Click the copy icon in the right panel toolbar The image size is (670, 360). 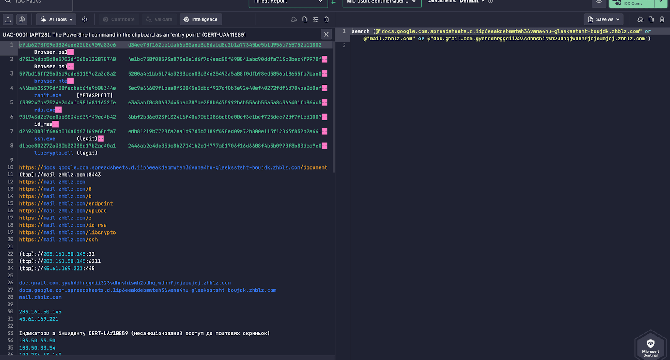pos(651,19)
